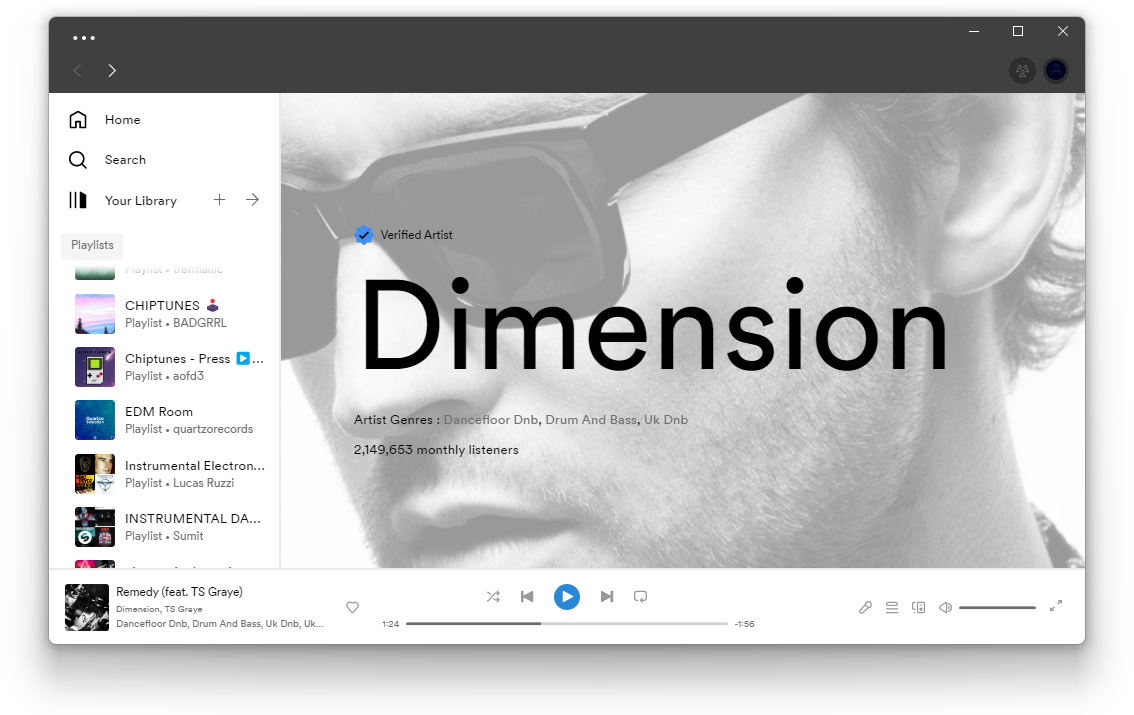This screenshot has height=715, width=1134.
Task: Open artist Dimension in now playing
Action: click(137, 609)
